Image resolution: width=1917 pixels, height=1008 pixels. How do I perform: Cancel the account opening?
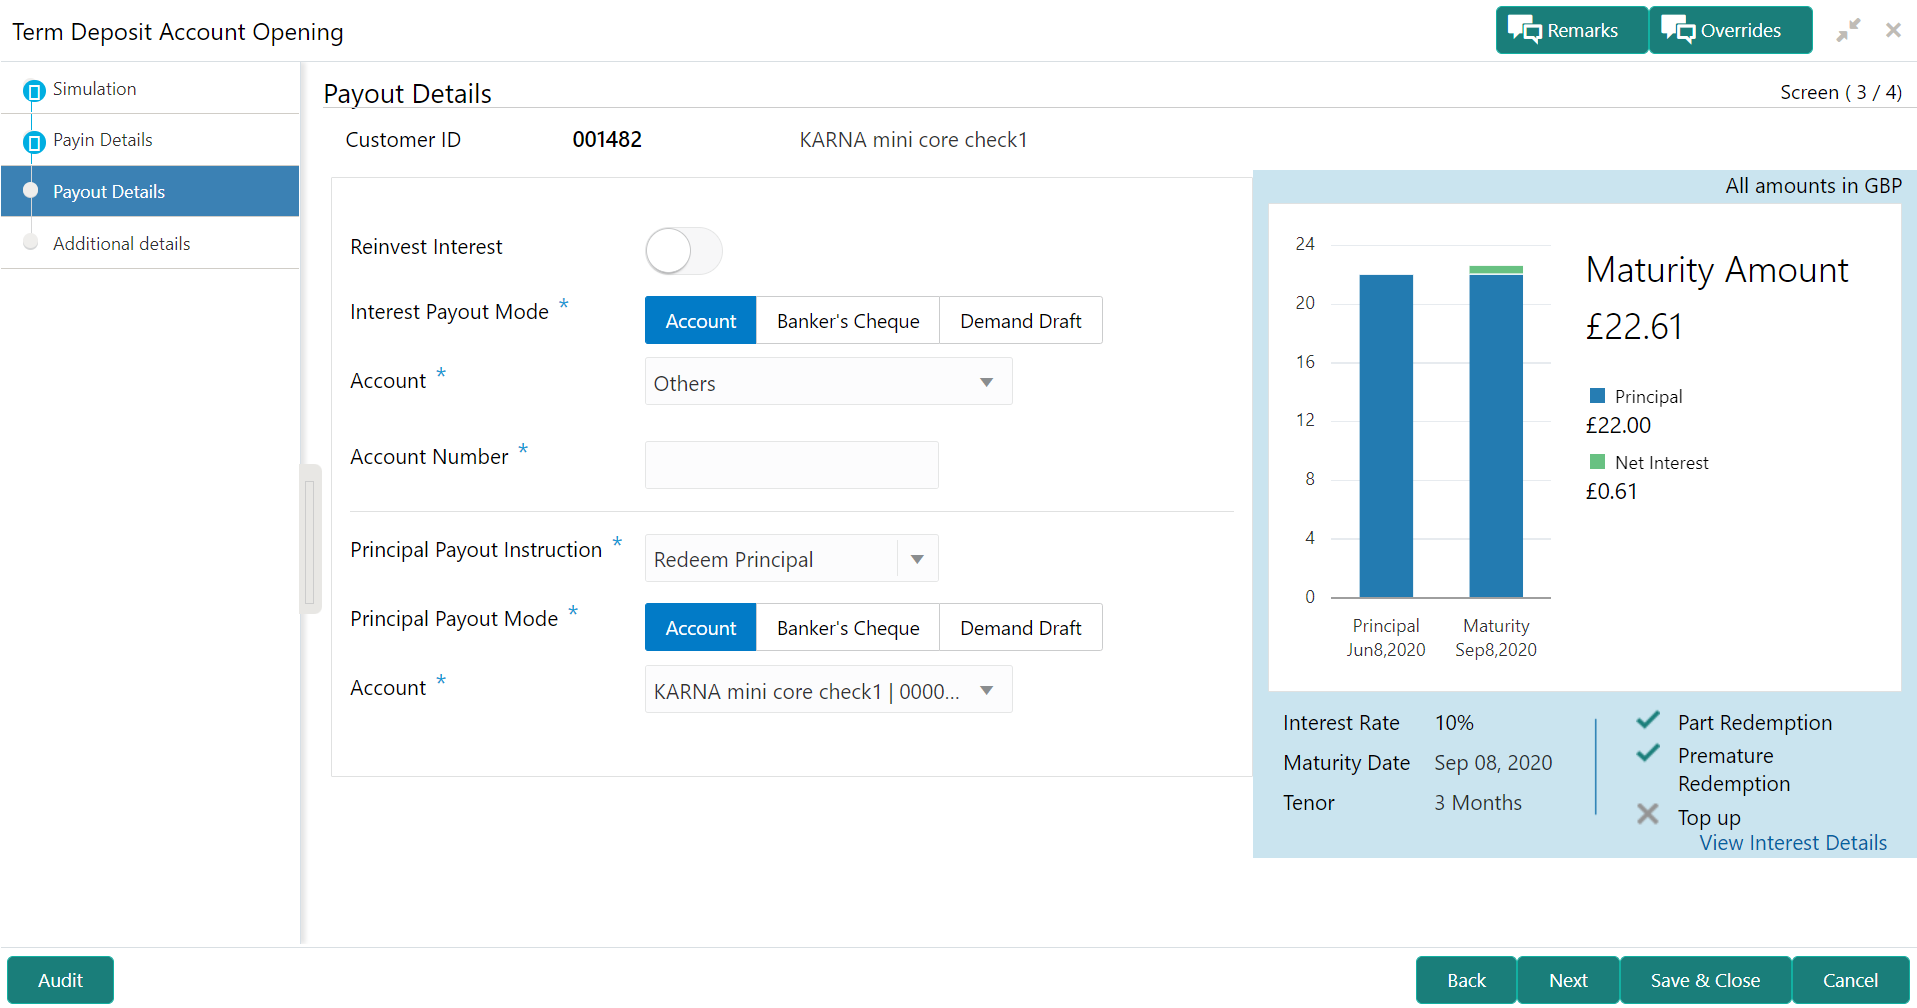tap(1850, 980)
